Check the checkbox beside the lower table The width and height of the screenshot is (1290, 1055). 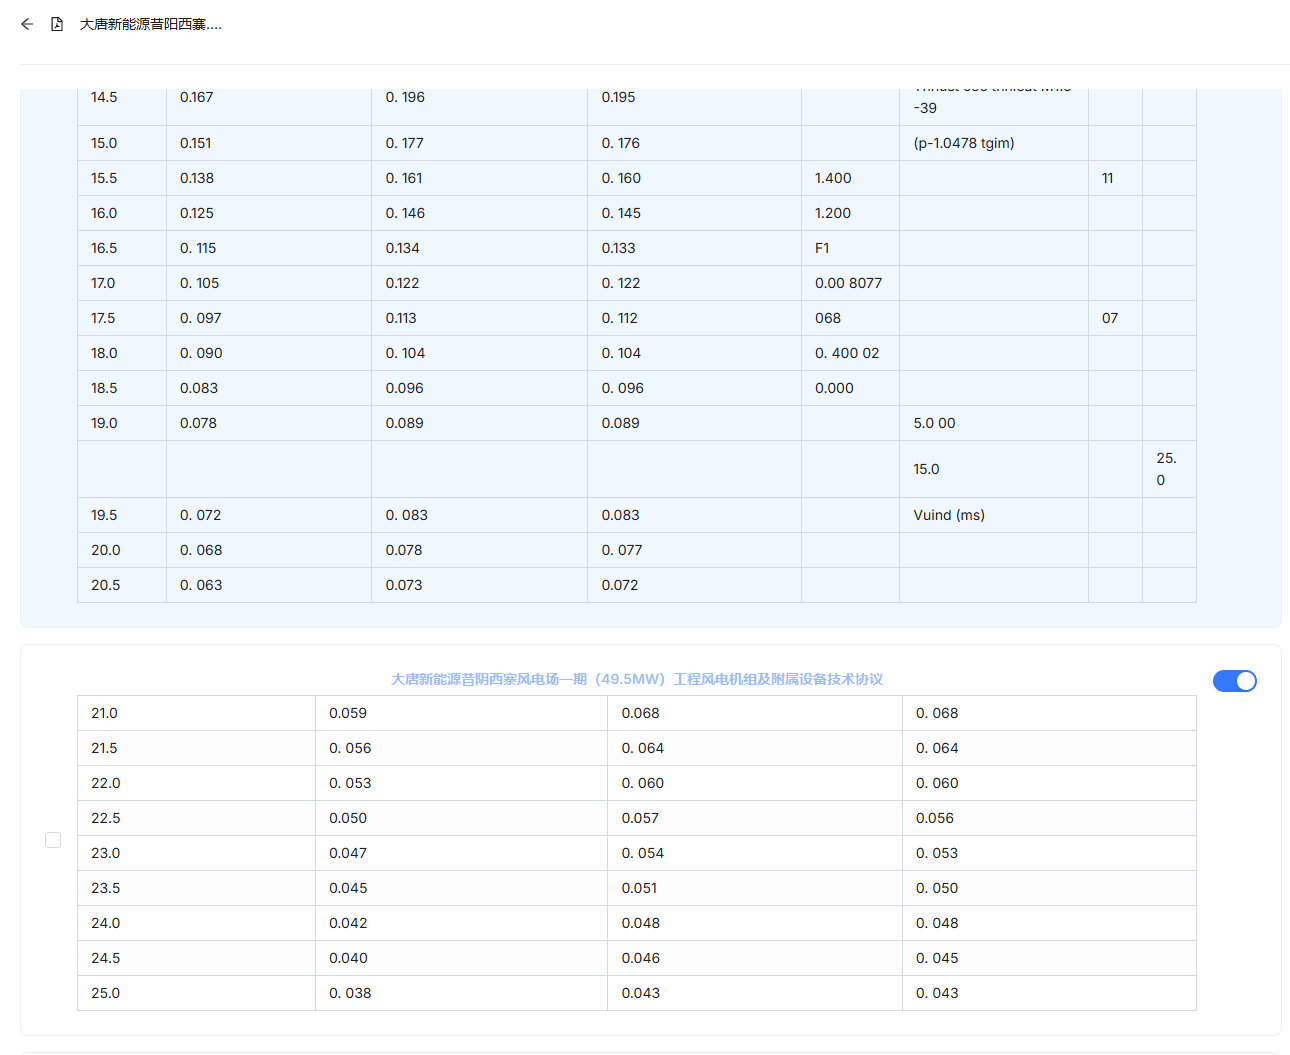(x=53, y=840)
